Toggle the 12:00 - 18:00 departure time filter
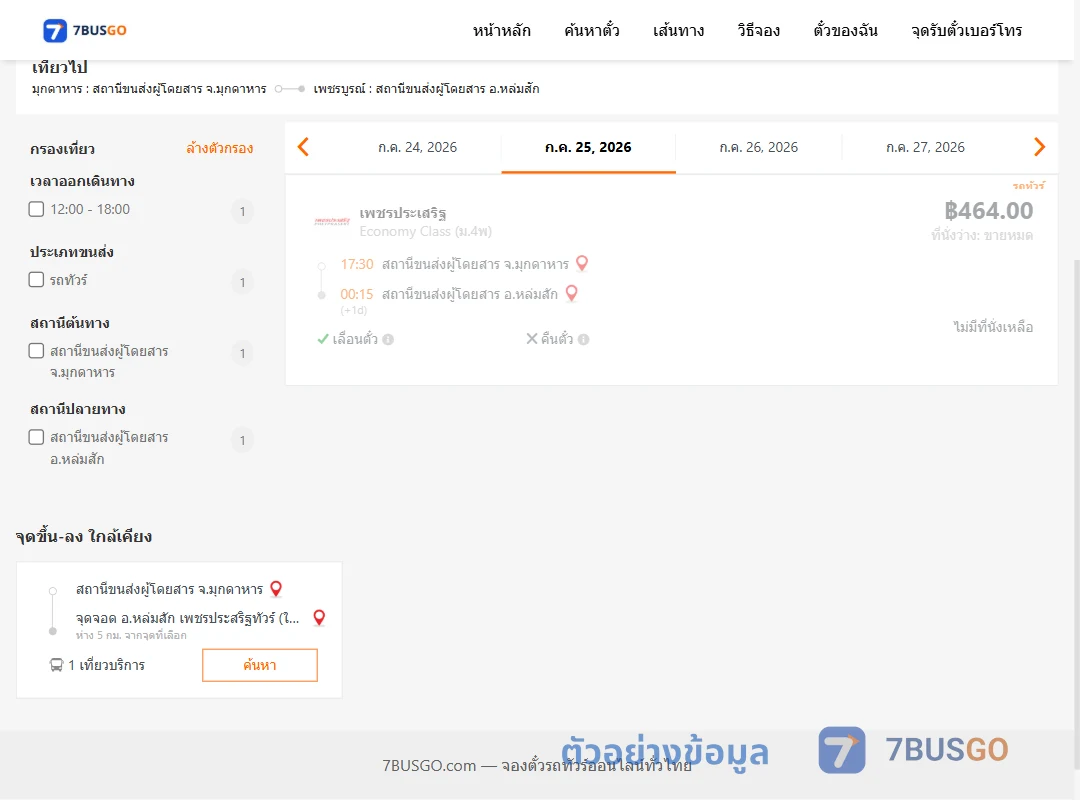This screenshot has width=1080, height=800. pyautogui.click(x=37, y=209)
